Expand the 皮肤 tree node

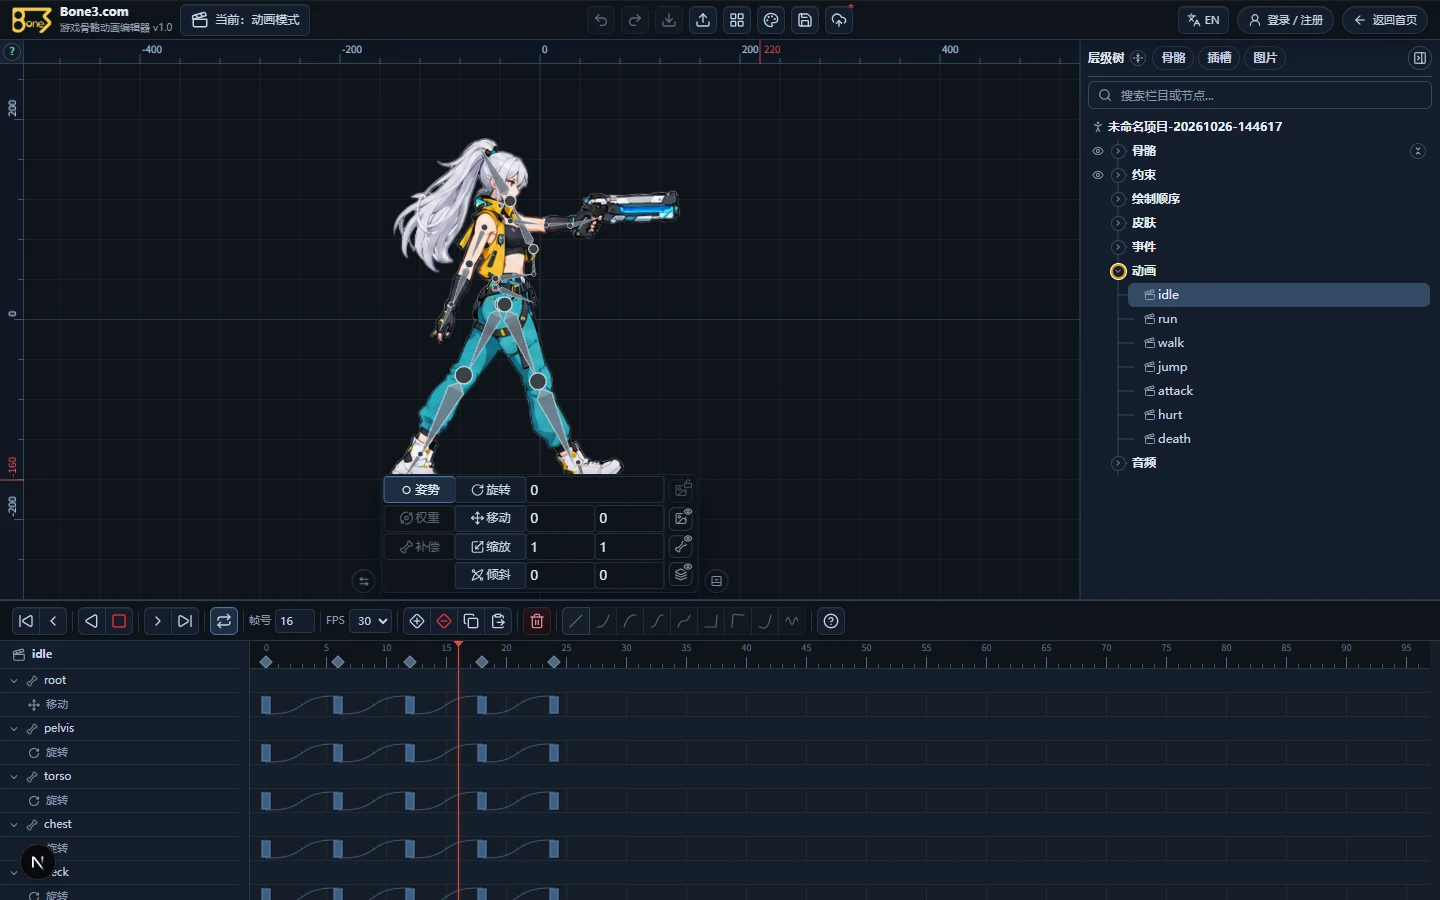click(1118, 223)
